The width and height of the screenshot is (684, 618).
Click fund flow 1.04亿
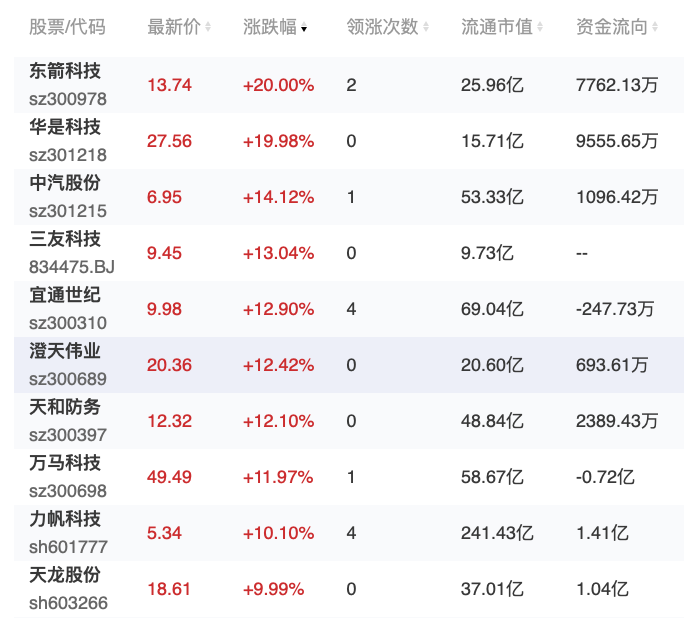coord(602,589)
